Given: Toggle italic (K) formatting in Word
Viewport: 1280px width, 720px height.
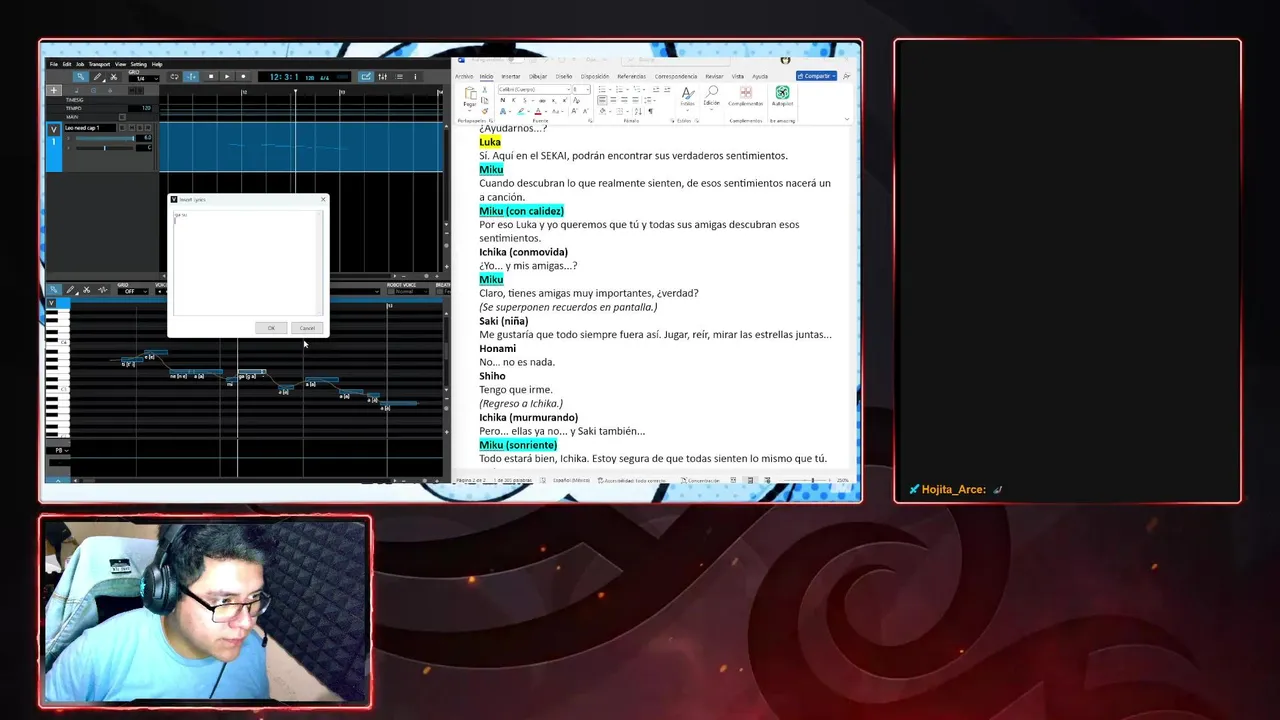Looking at the screenshot, I should click(514, 100).
